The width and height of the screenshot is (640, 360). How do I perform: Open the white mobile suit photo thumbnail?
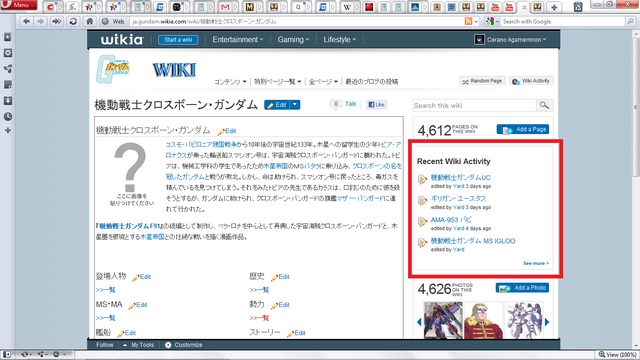click(x=524, y=320)
